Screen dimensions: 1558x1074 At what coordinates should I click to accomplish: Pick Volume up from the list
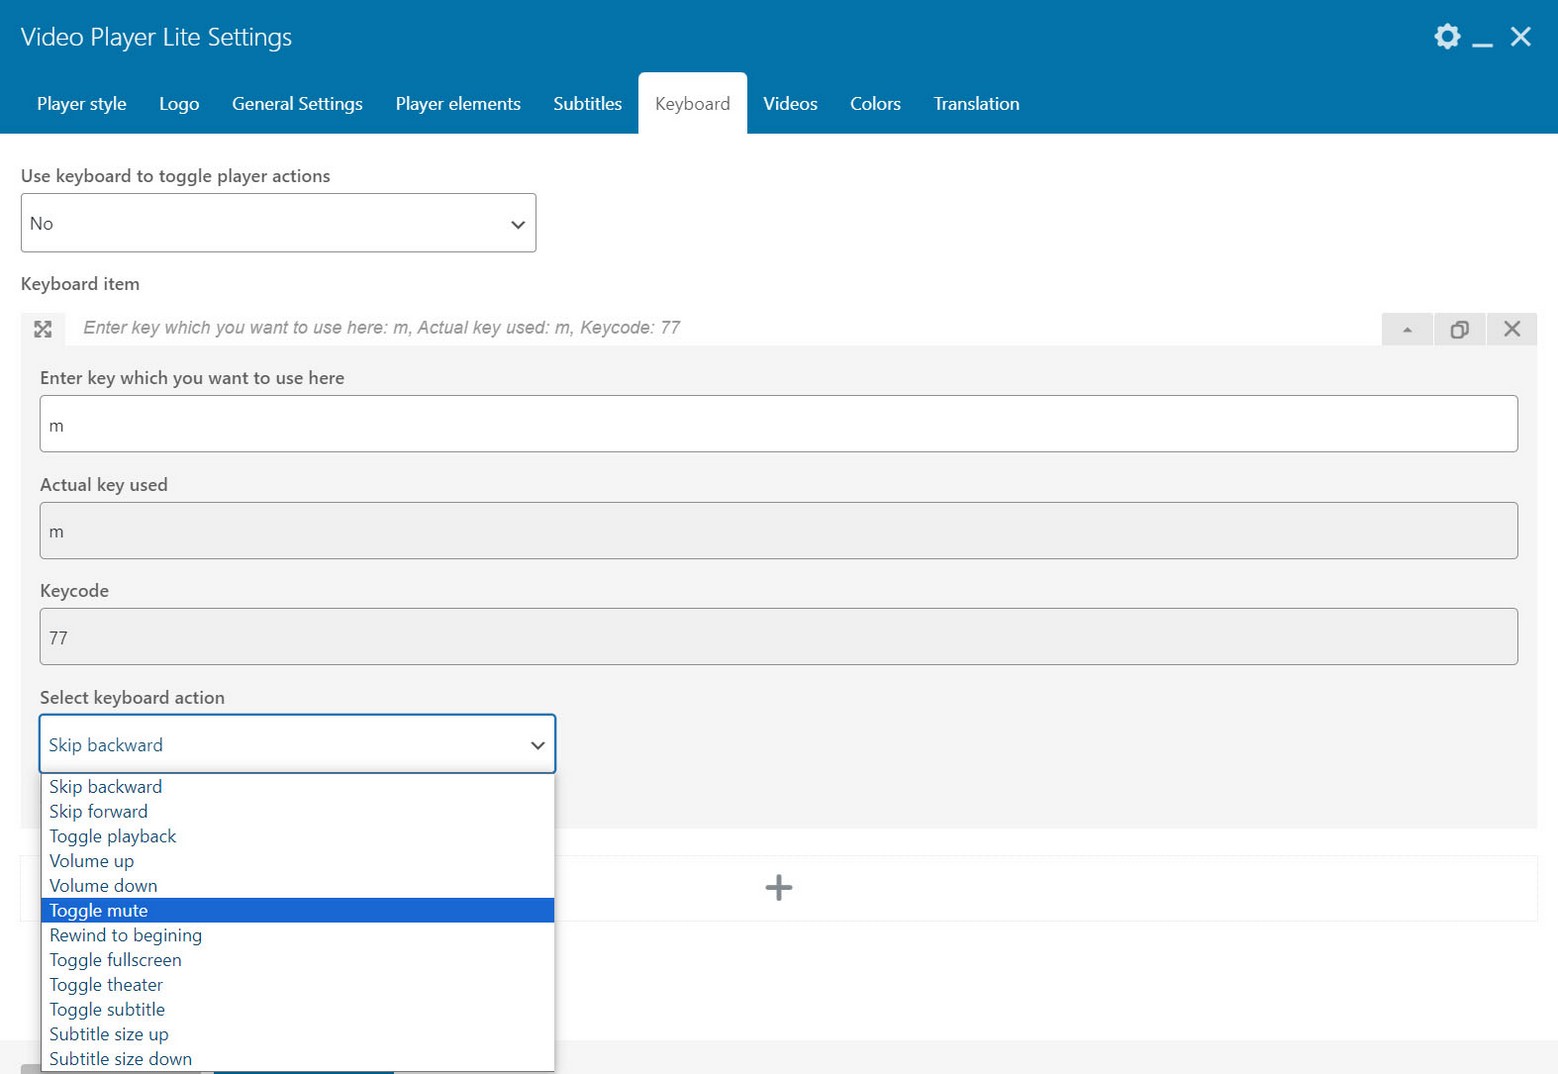[x=91, y=861]
